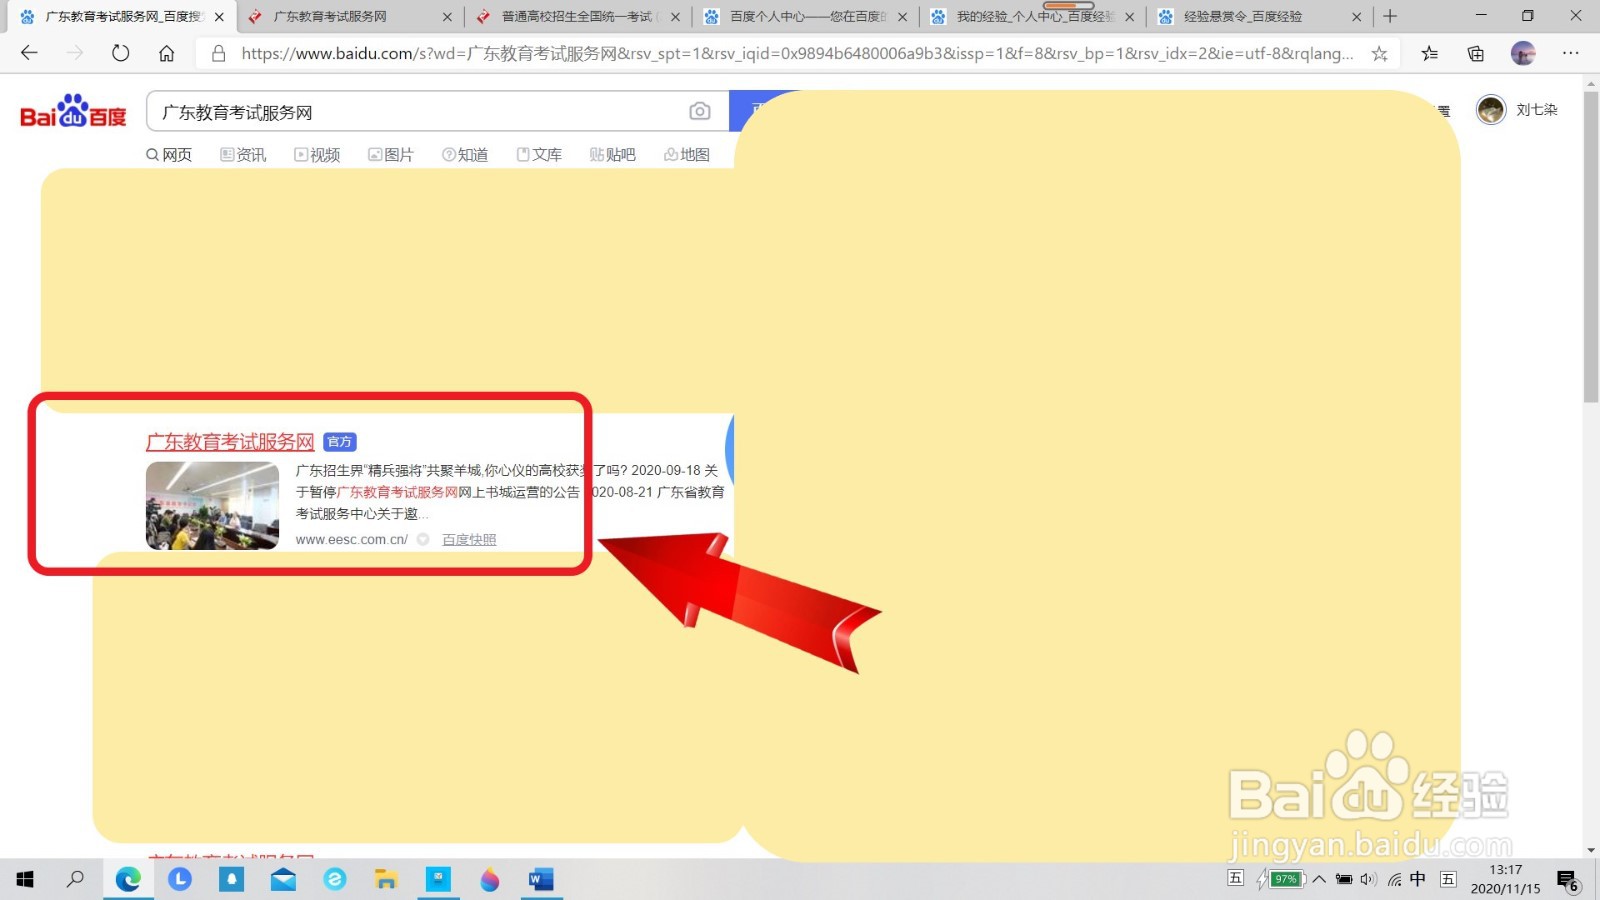Viewport: 1600px width, 900px height.
Task: Click the www.eesc.com.cn/ result URL
Action: (352, 540)
